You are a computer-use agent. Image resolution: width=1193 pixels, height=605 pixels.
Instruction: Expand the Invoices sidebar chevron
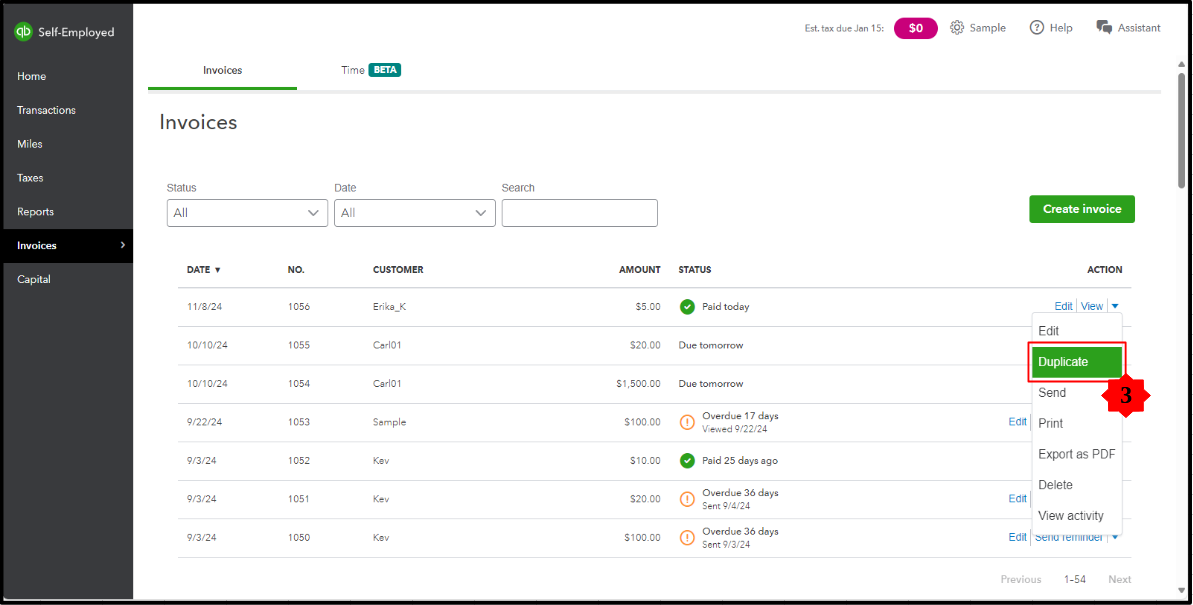click(122, 245)
